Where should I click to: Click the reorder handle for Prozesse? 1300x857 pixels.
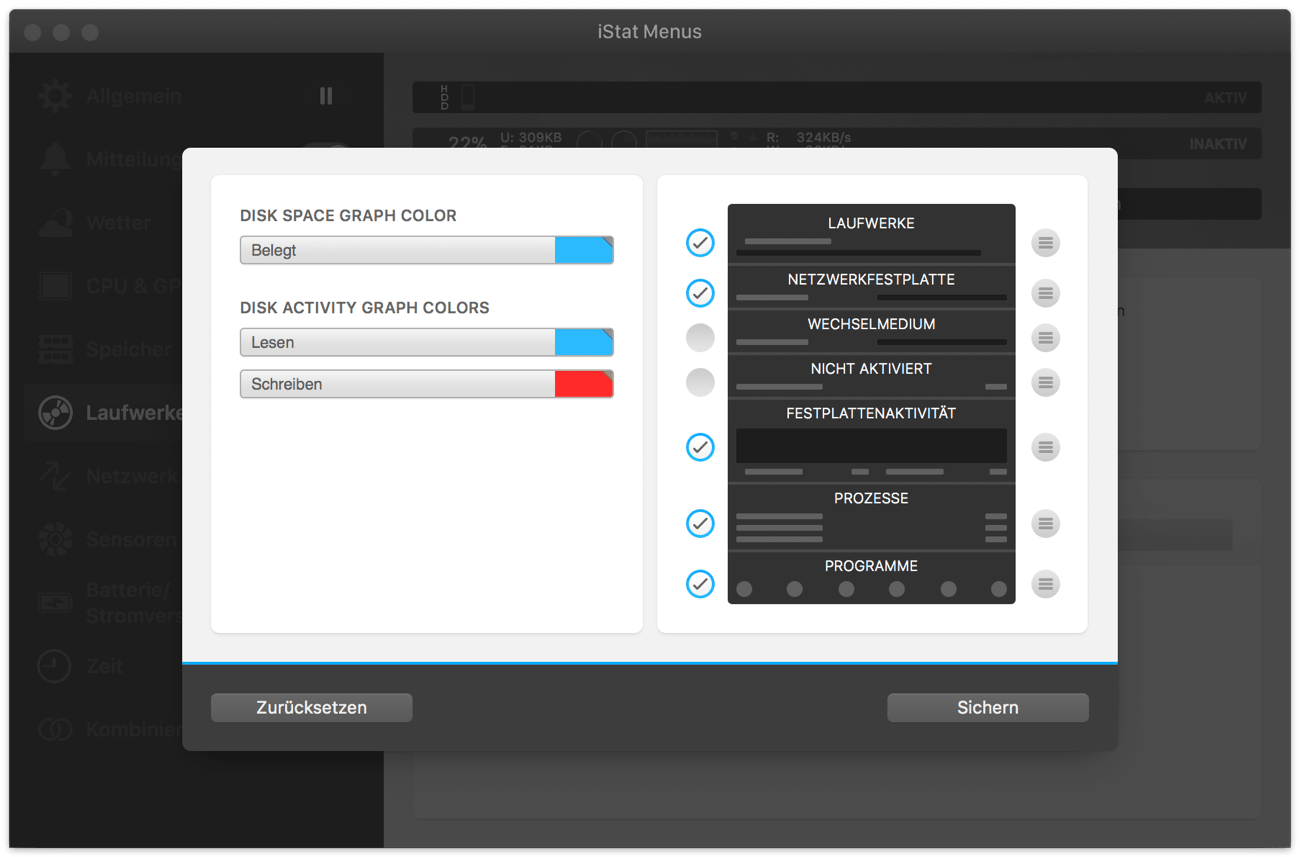(x=1045, y=523)
